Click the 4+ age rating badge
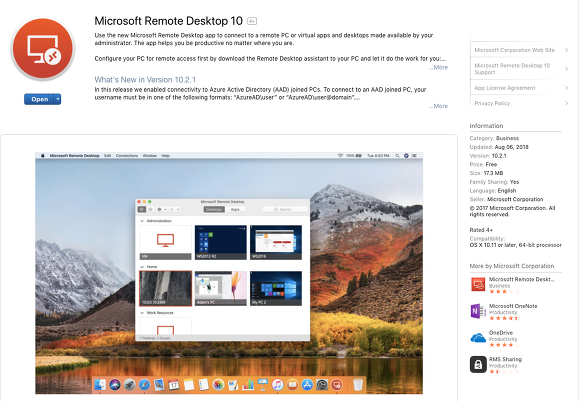This screenshot has width=580, height=401. 252,21
